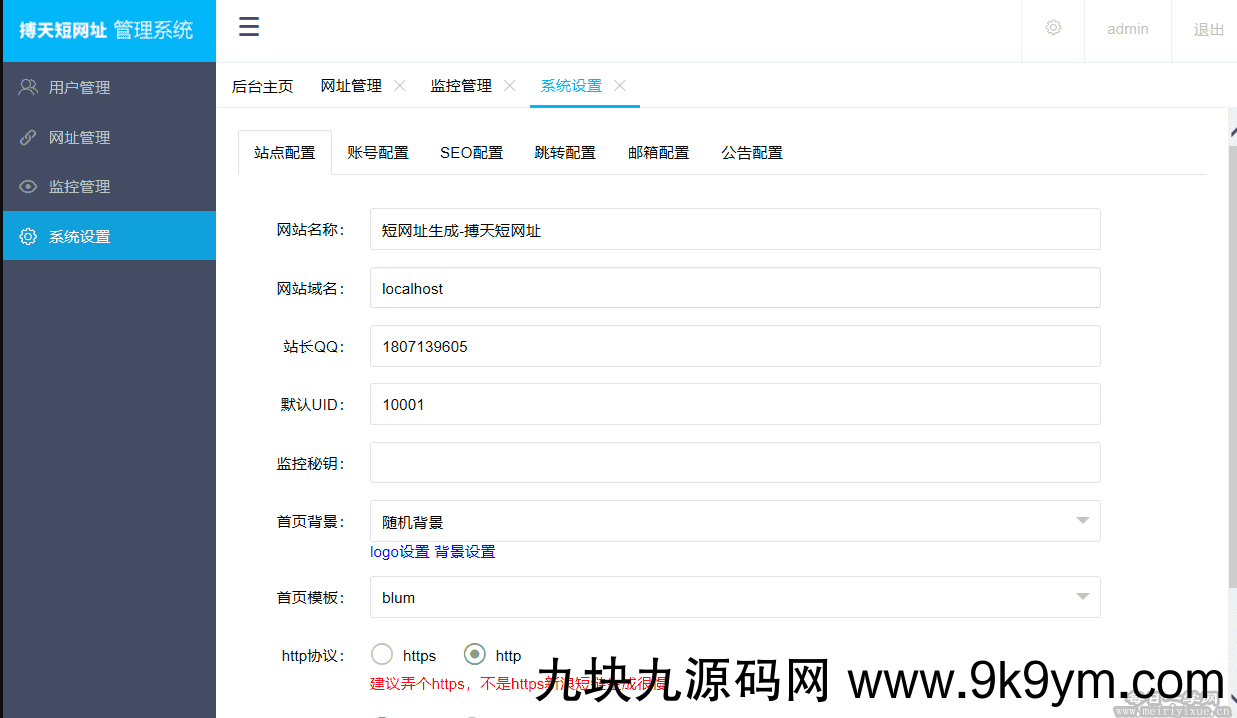This screenshot has height=718, width=1237.
Task: Open the 站点配置 settings tab
Action: pyautogui.click(x=285, y=153)
